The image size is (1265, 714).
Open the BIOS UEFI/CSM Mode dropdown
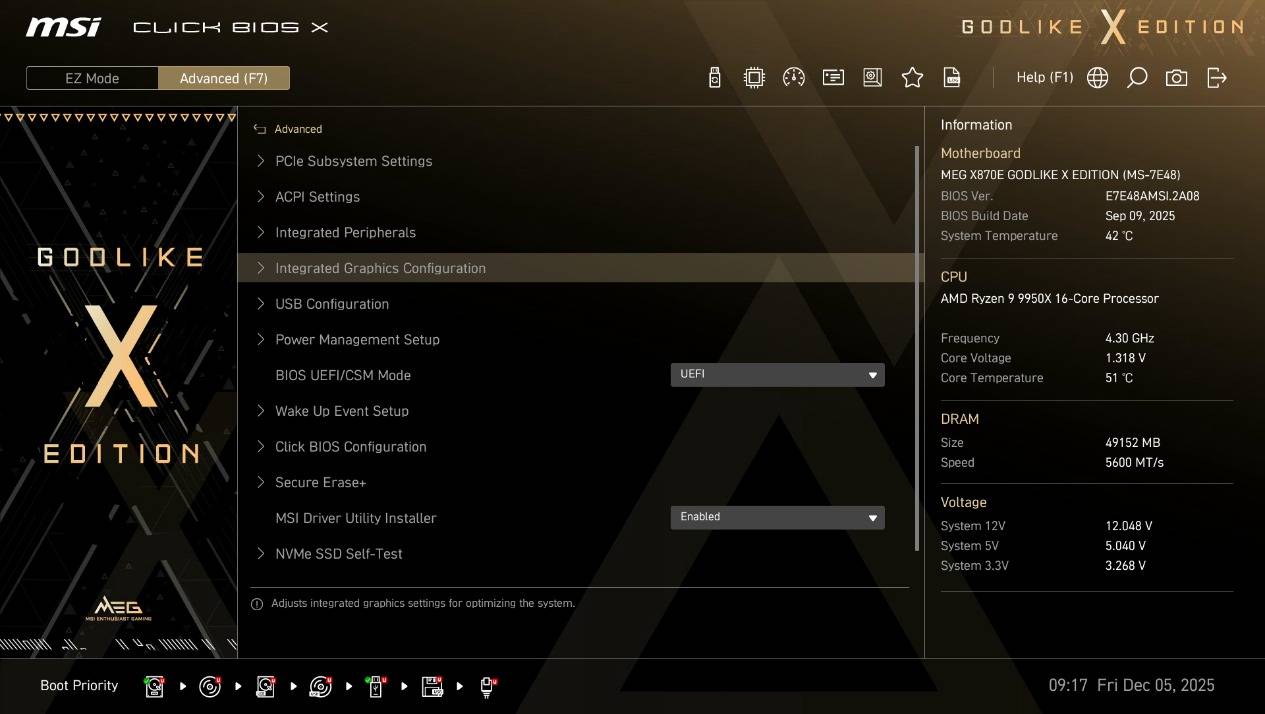pyautogui.click(x=777, y=375)
